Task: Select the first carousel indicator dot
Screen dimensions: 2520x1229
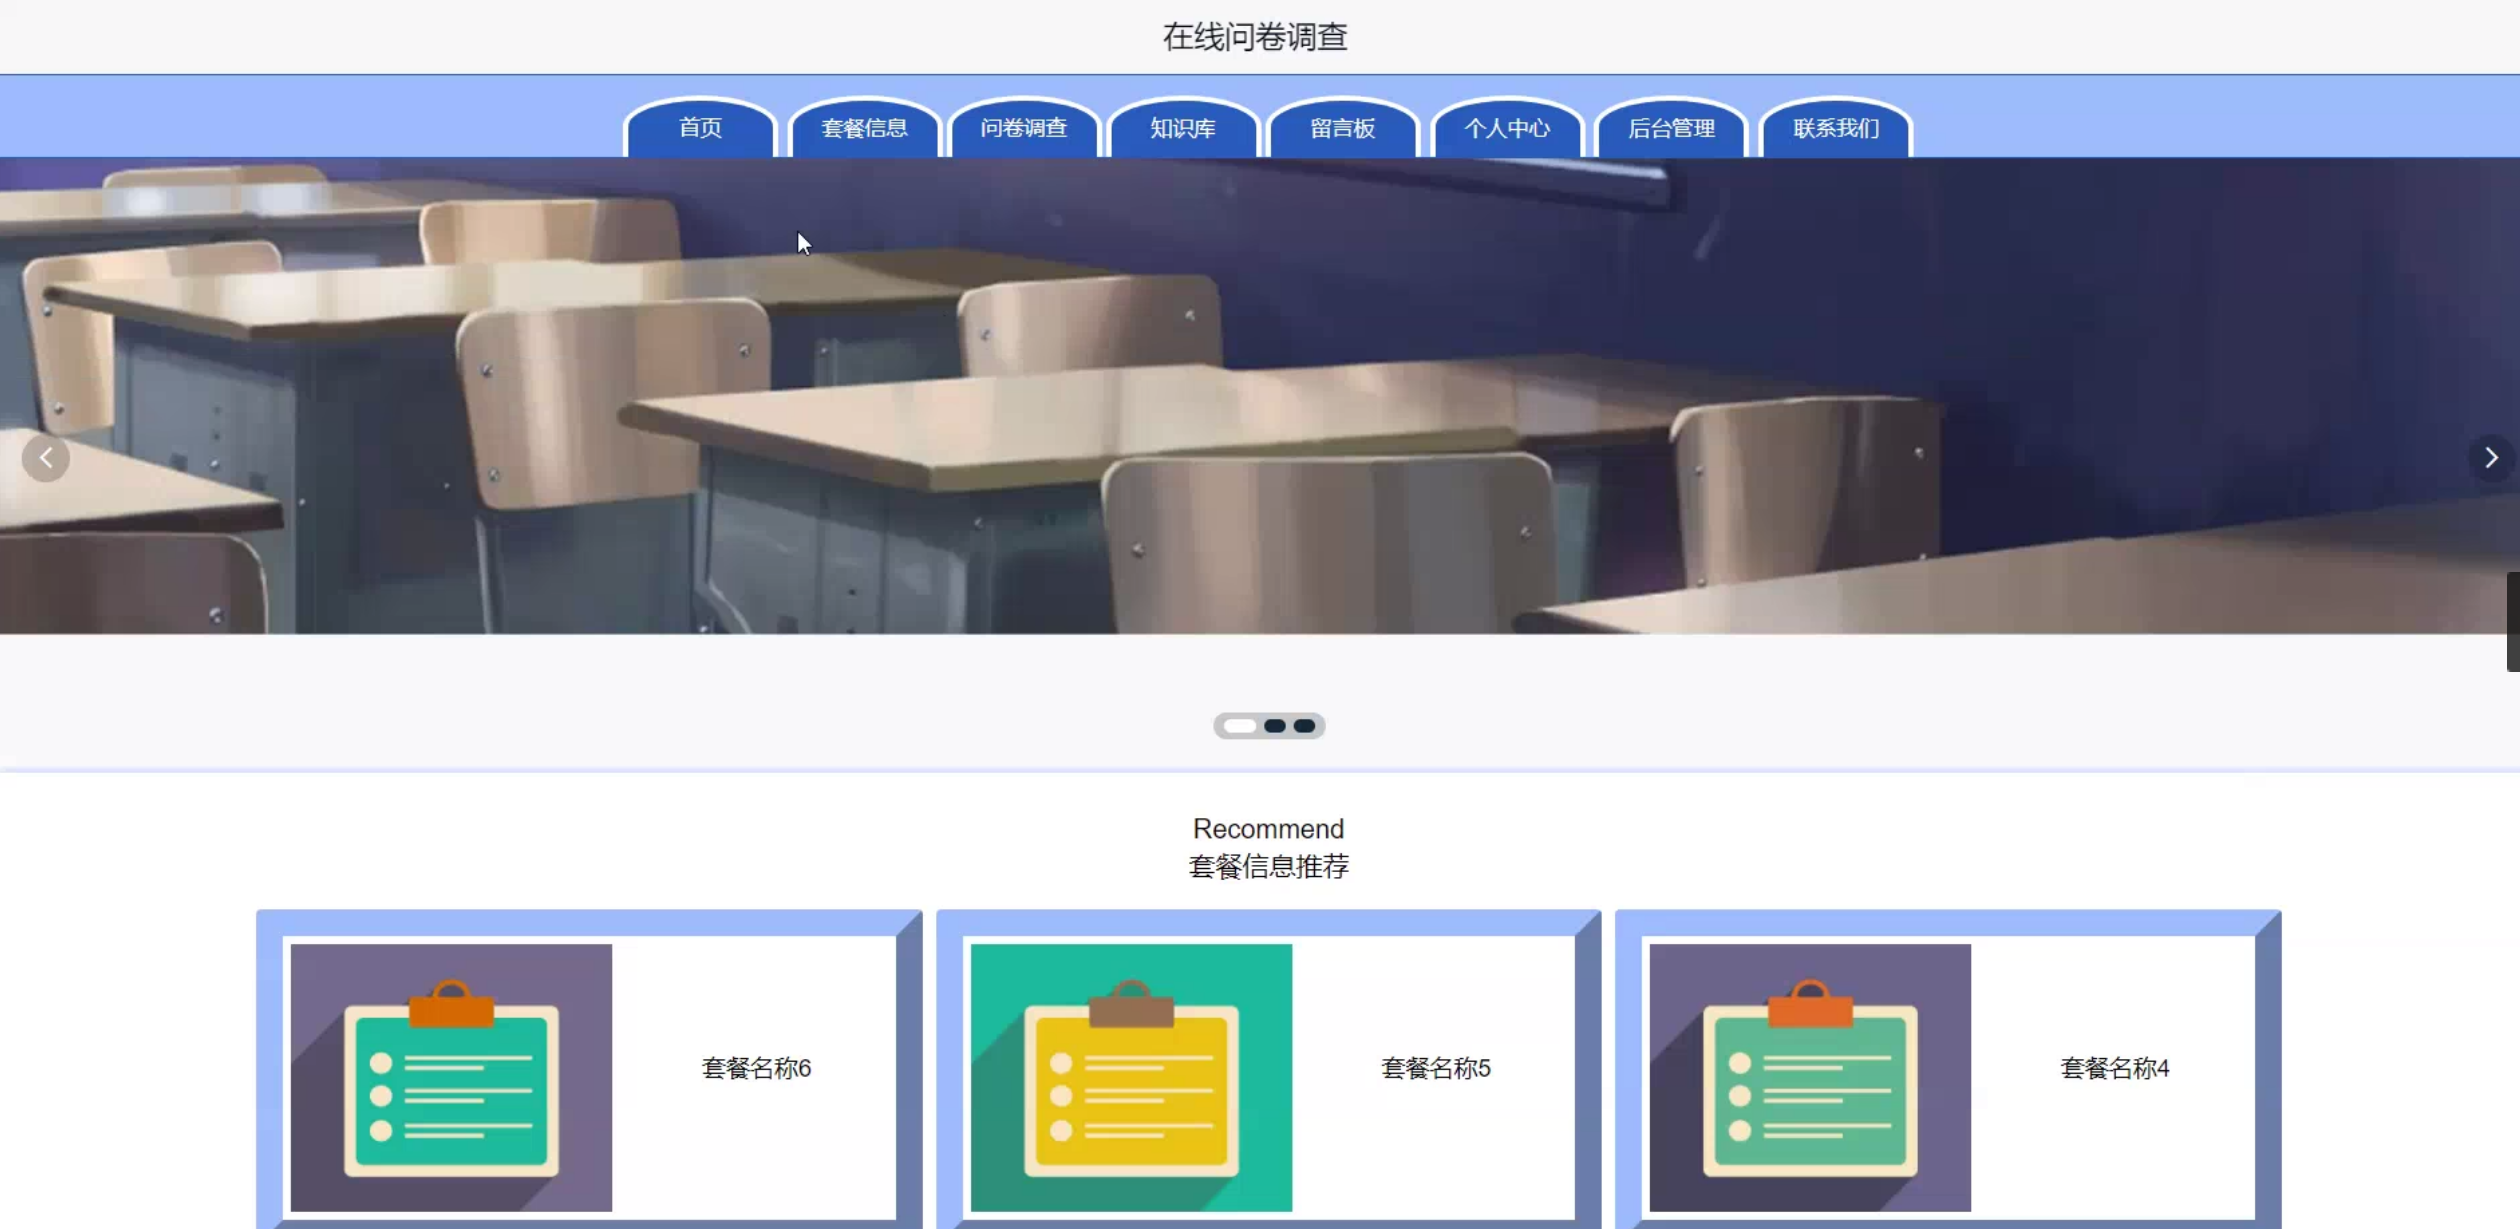Action: pyautogui.click(x=1240, y=726)
